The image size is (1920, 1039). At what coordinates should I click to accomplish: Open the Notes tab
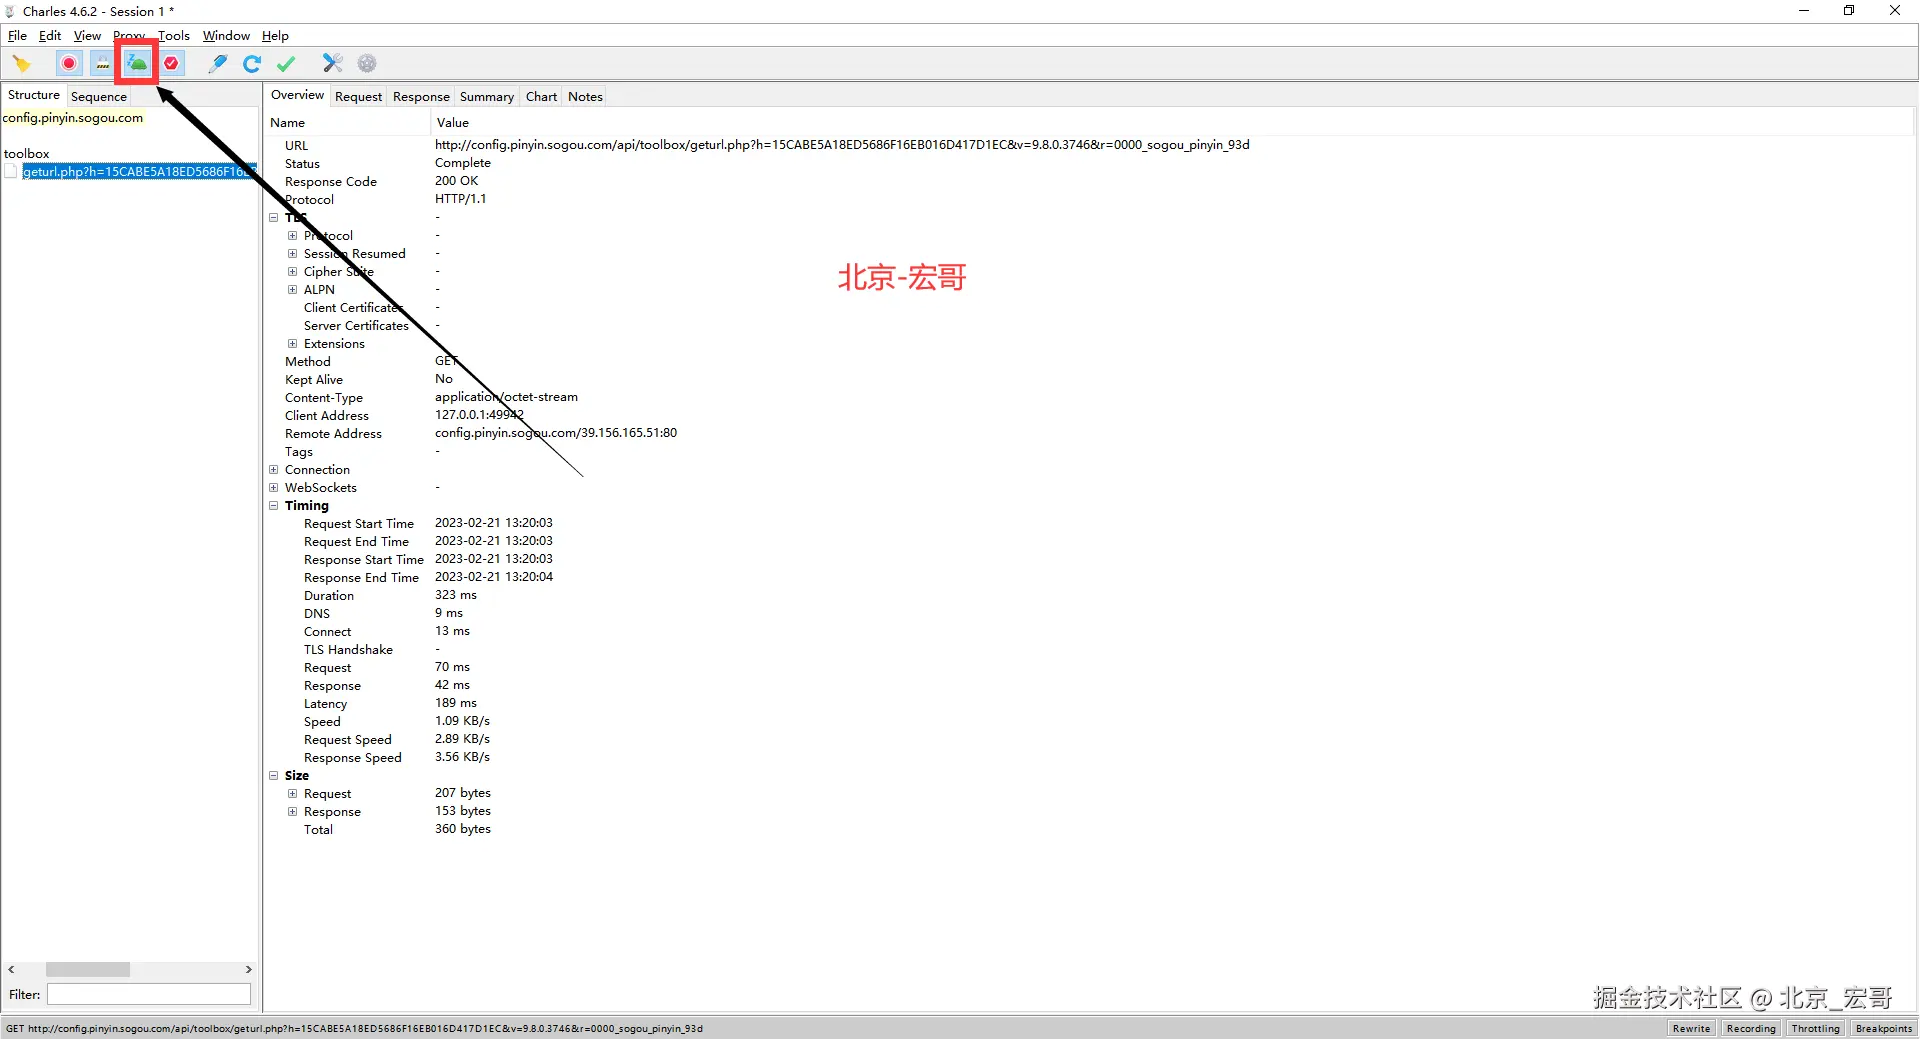click(585, 97)
